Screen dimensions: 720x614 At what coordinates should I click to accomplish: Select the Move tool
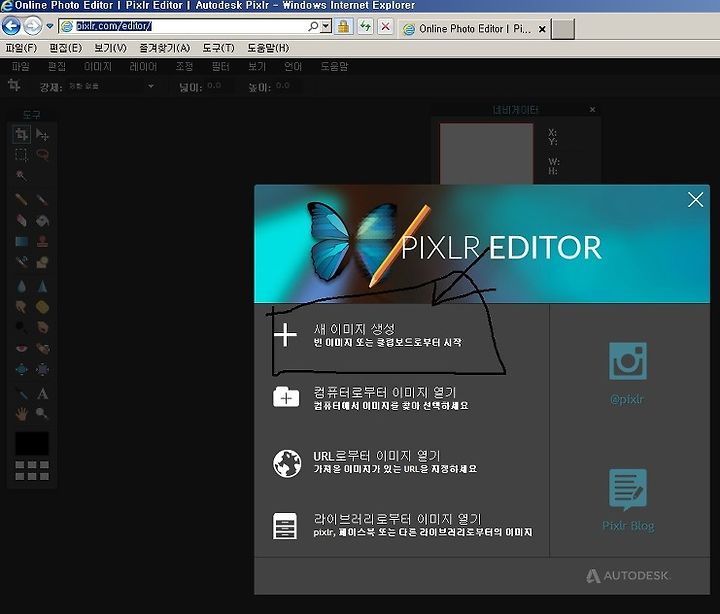tap(42, 134)
